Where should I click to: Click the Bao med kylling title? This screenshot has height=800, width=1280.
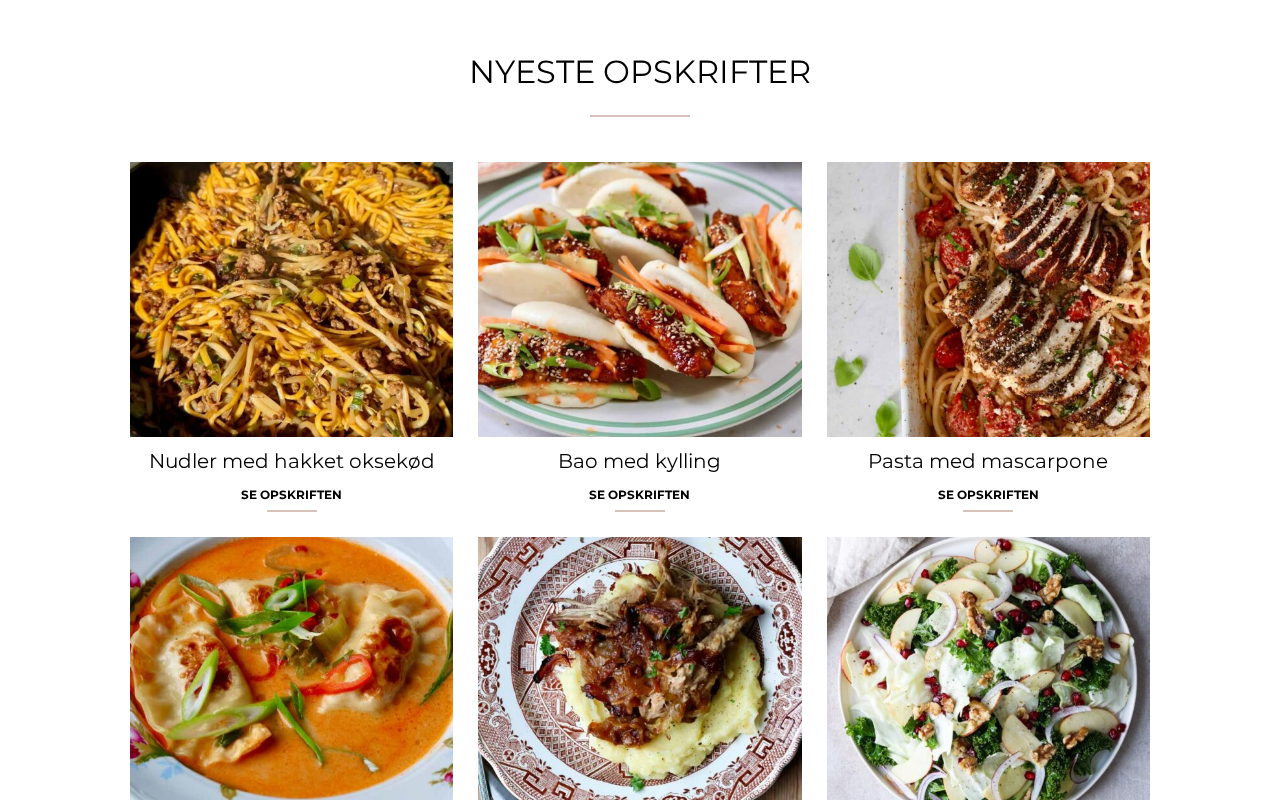point(639,461)
